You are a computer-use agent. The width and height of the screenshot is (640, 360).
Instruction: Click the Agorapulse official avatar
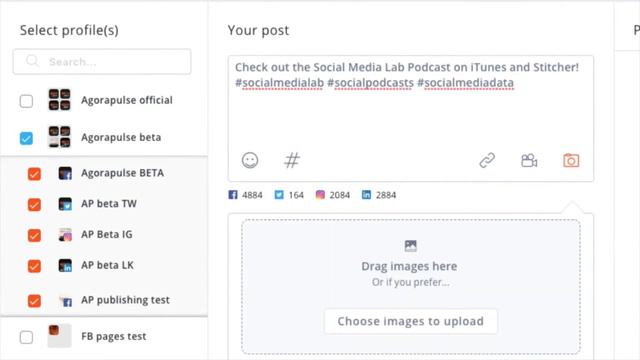(60, 100)
